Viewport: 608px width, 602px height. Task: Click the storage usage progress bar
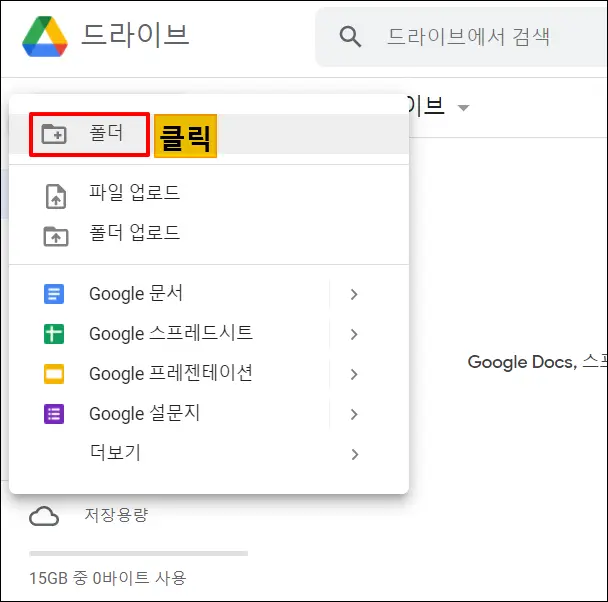(x=138, y=552)
